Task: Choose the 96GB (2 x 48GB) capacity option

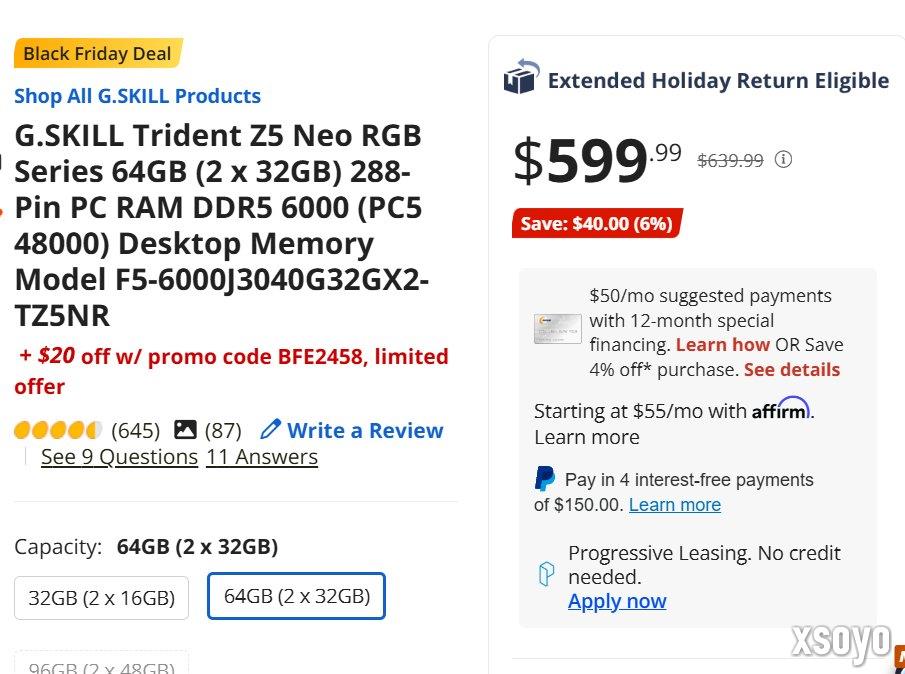Action: coord(101,666)
